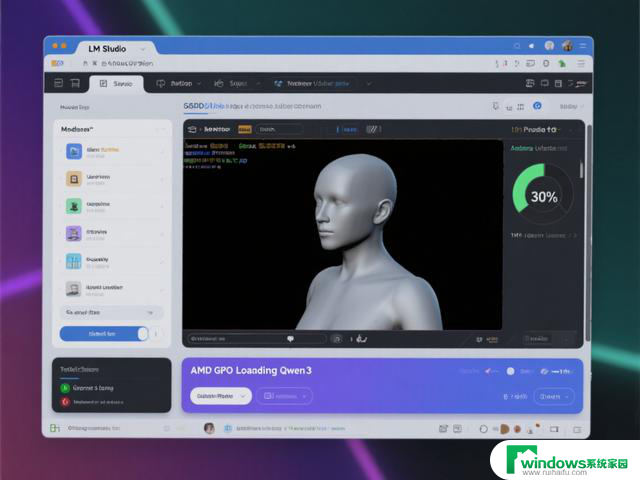This screenshot has height=480, width=640.
Task: Click the input field at viewer bottom
Action: coord(257,339)
